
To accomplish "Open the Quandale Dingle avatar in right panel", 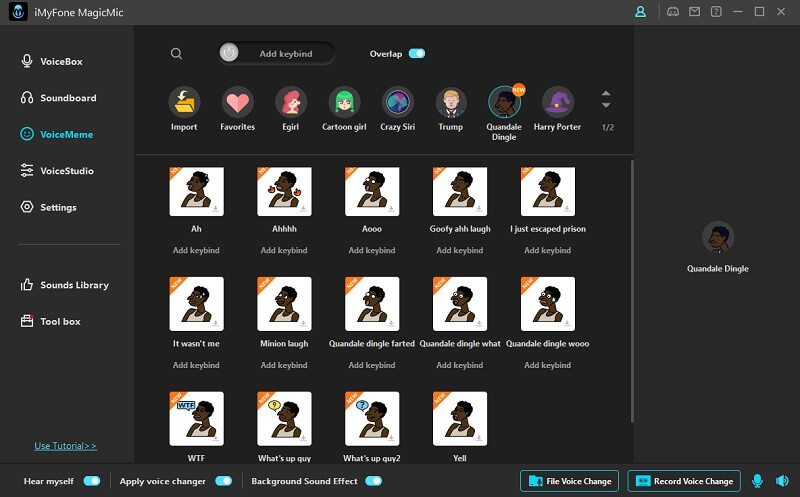I will click(718, 237).
